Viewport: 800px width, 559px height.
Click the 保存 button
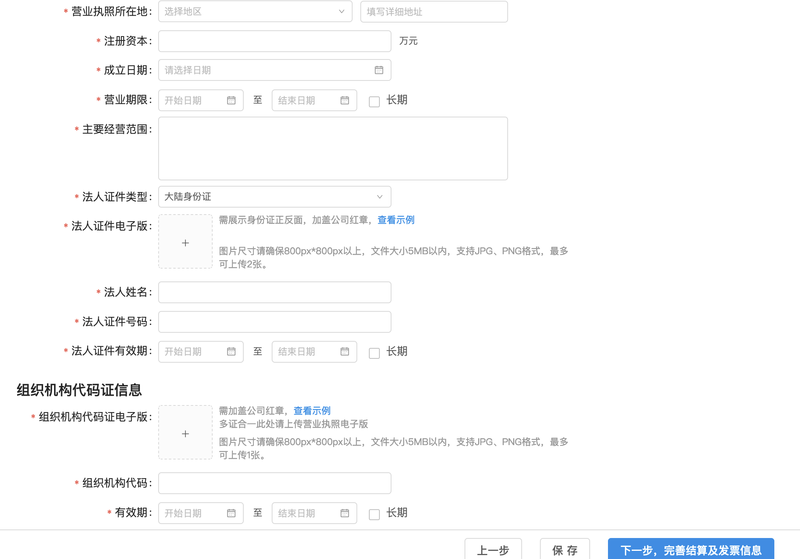tap(565, 549)
